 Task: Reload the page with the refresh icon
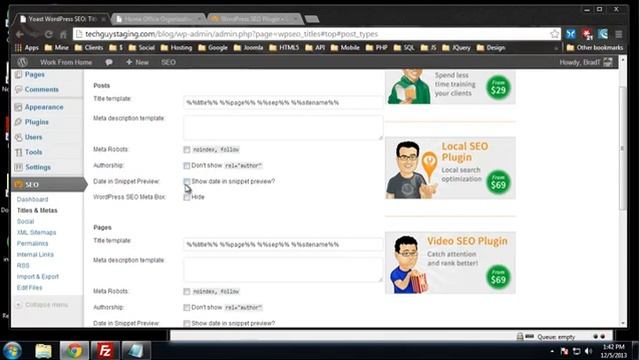point(49,34)
